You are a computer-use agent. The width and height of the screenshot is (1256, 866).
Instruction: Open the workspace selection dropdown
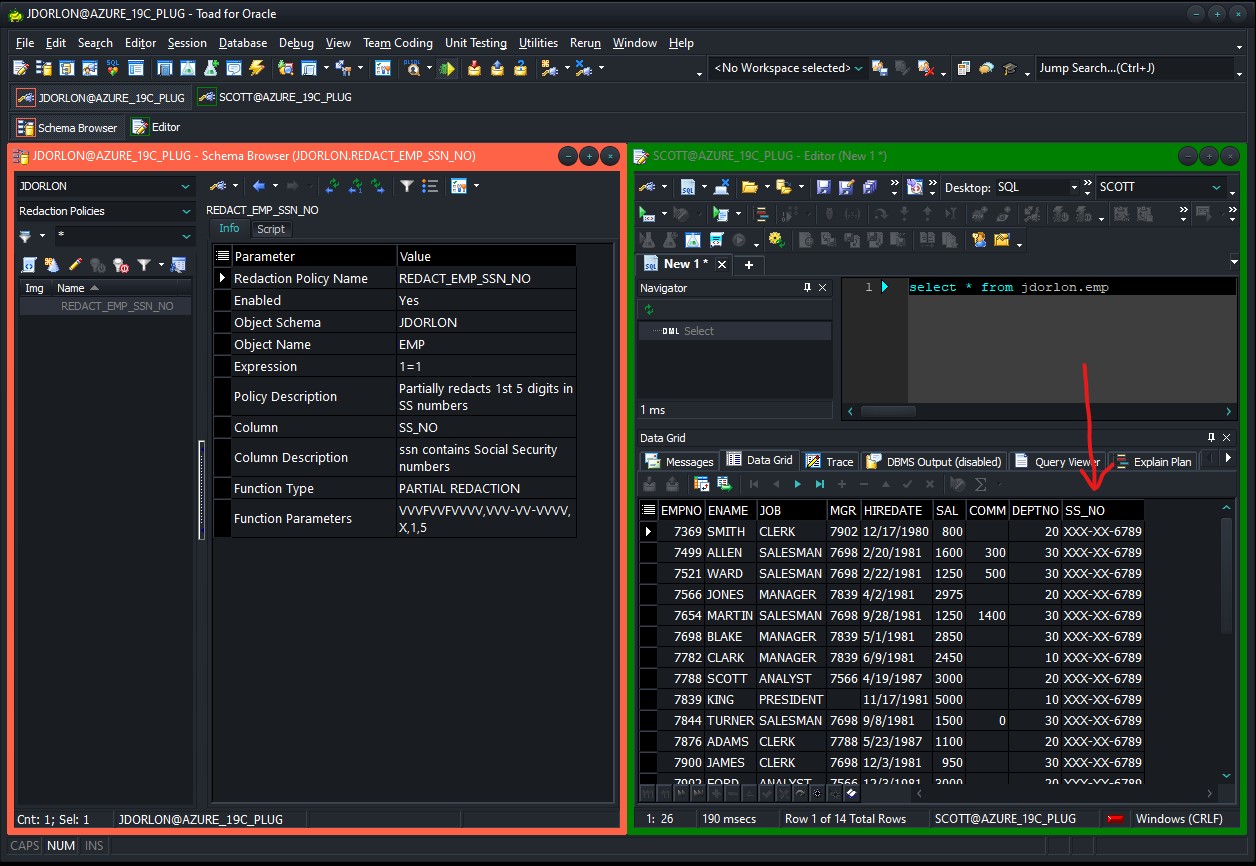pyautogui.click(x=858, y=68)
